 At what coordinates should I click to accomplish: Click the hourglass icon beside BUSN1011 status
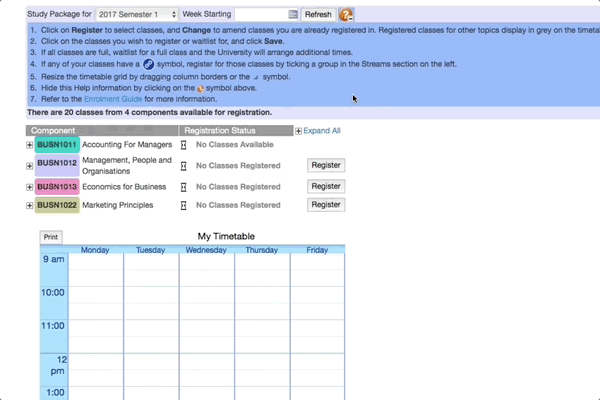point(184,145)
